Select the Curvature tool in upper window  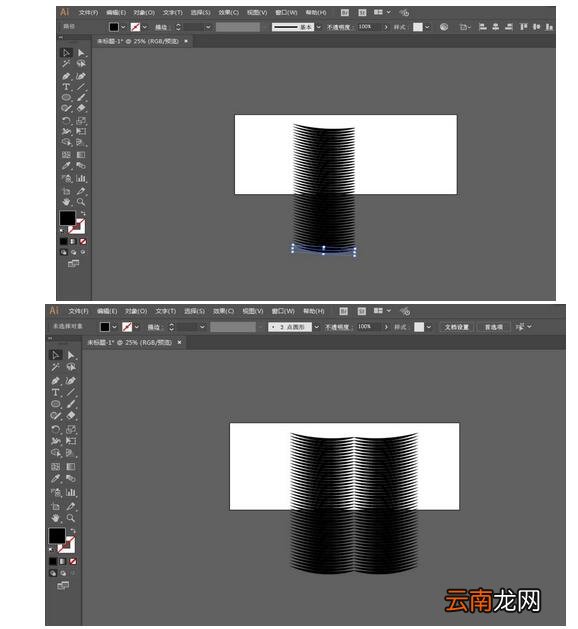coord(81,76)
